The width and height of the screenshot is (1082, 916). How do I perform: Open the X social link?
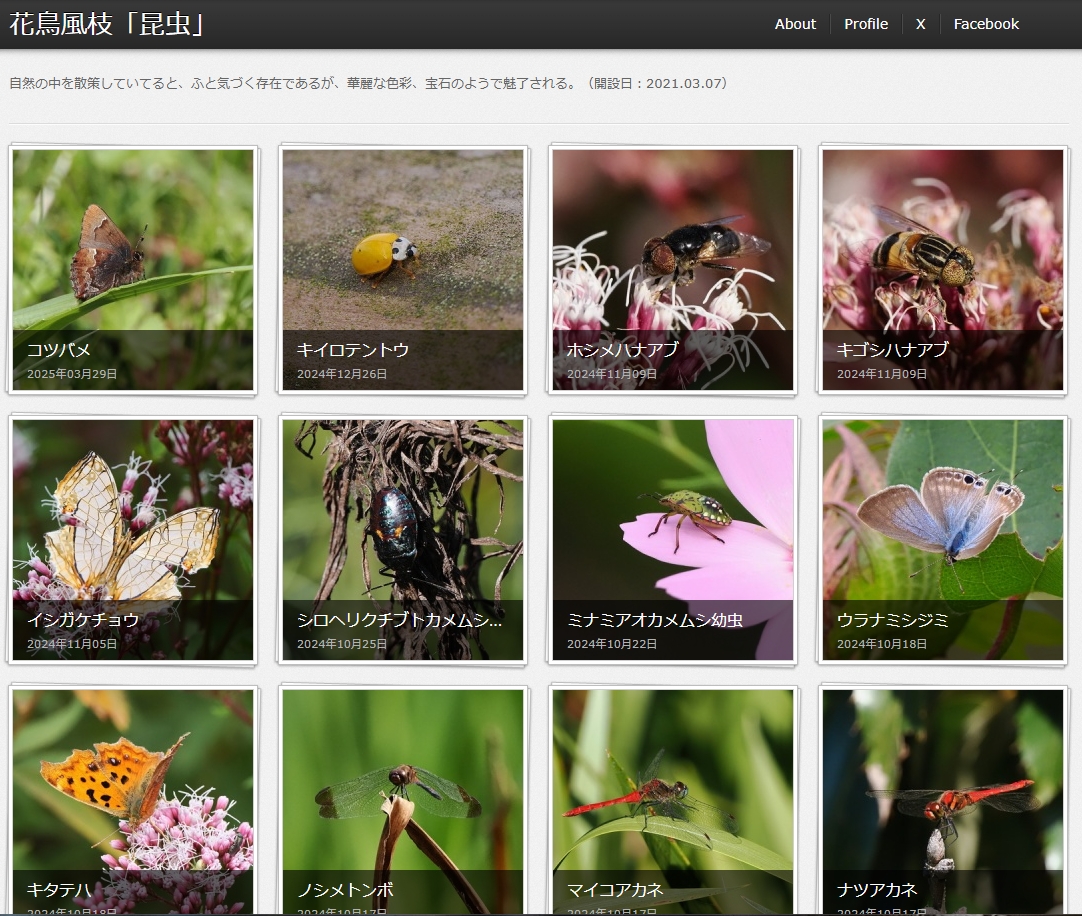pos(921,24)
